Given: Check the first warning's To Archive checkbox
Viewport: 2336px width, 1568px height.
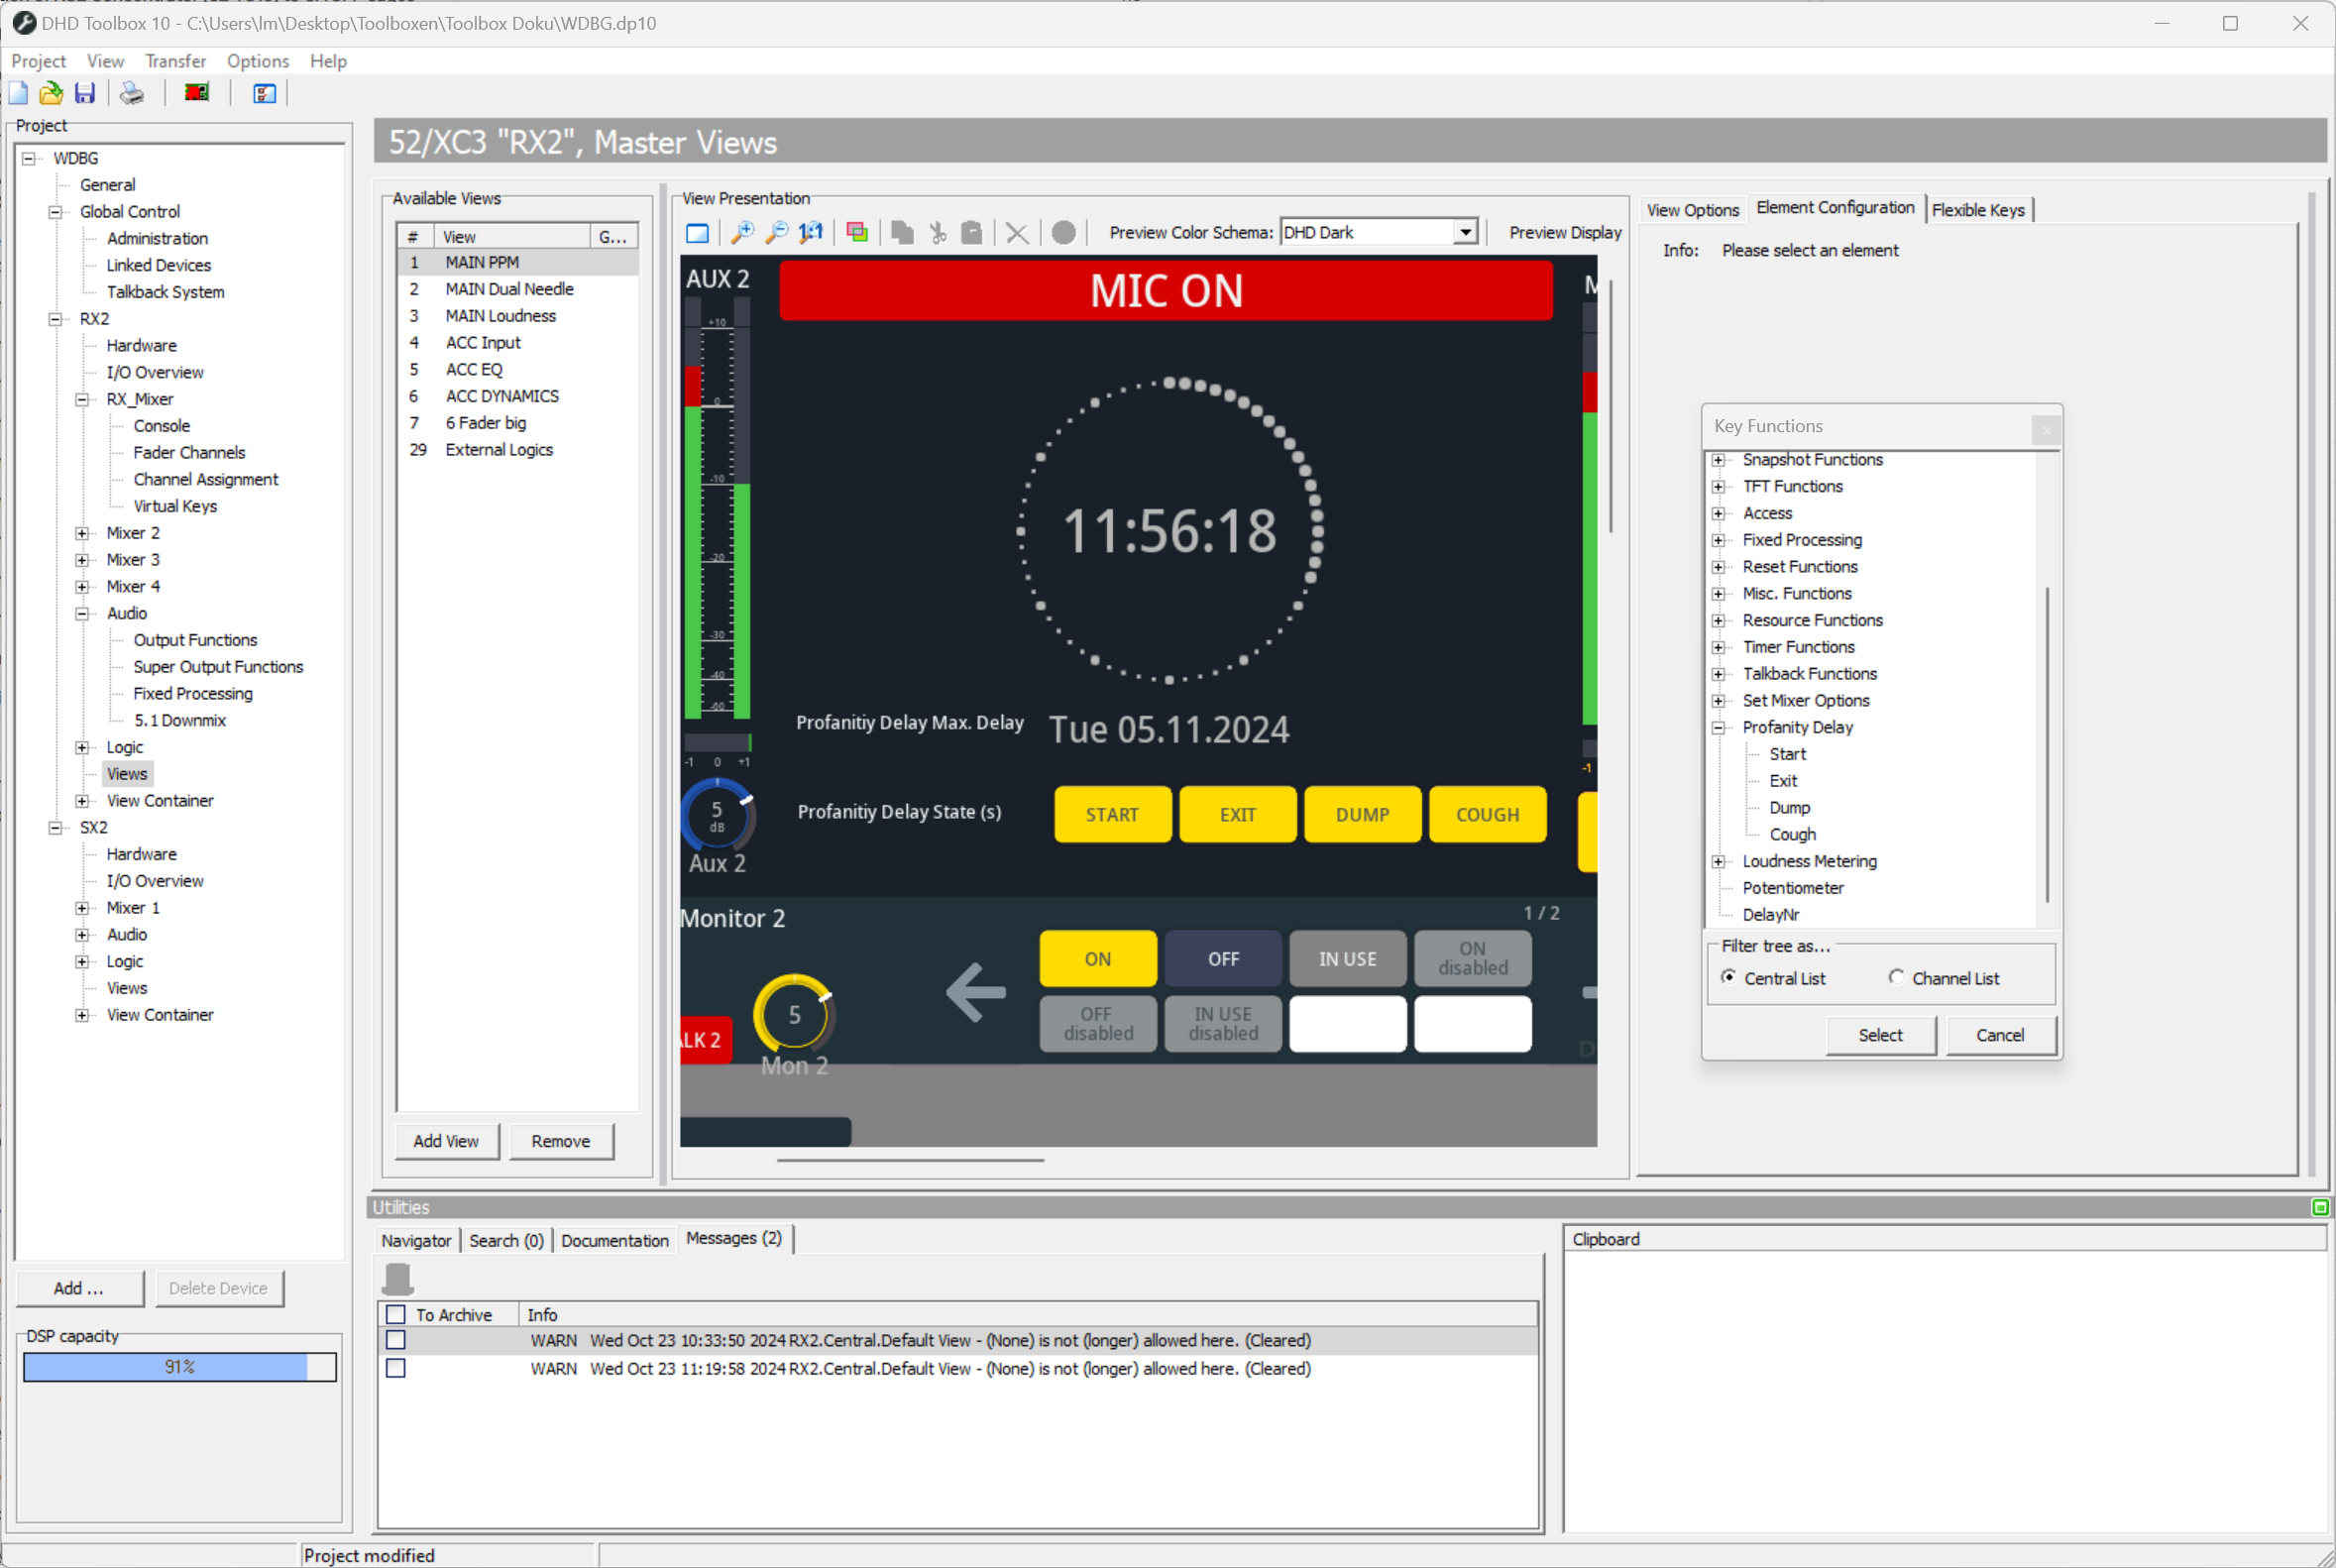Looking at the screenshot, I should click(x=396, y=1340).
